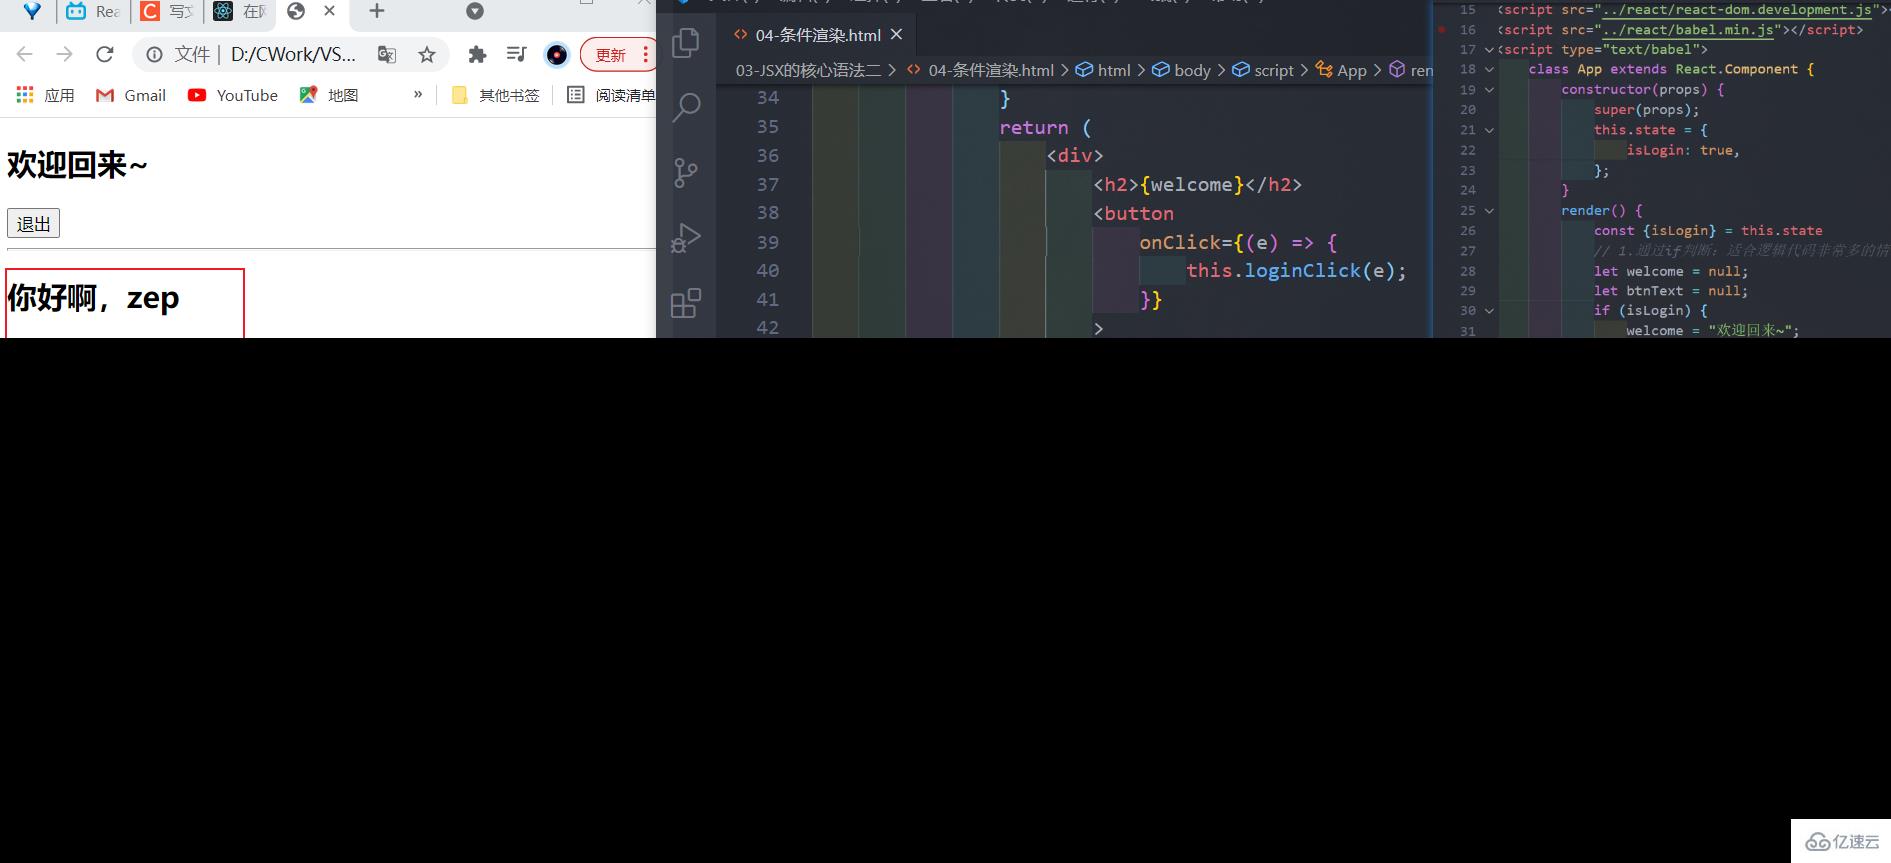Click the body breadcrumb item

pos(1181,70)
